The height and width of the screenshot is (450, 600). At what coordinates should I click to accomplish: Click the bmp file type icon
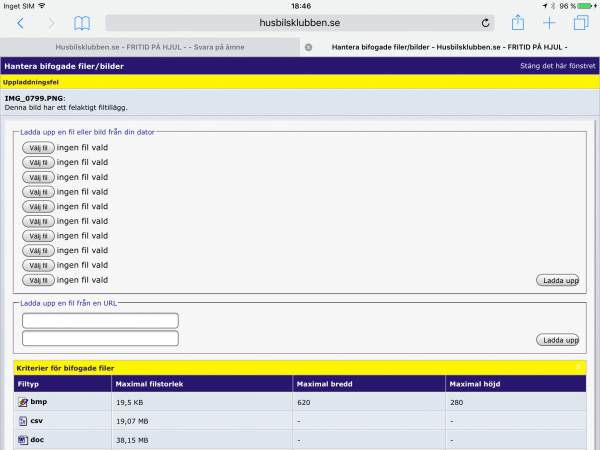(x=24, y=402)
